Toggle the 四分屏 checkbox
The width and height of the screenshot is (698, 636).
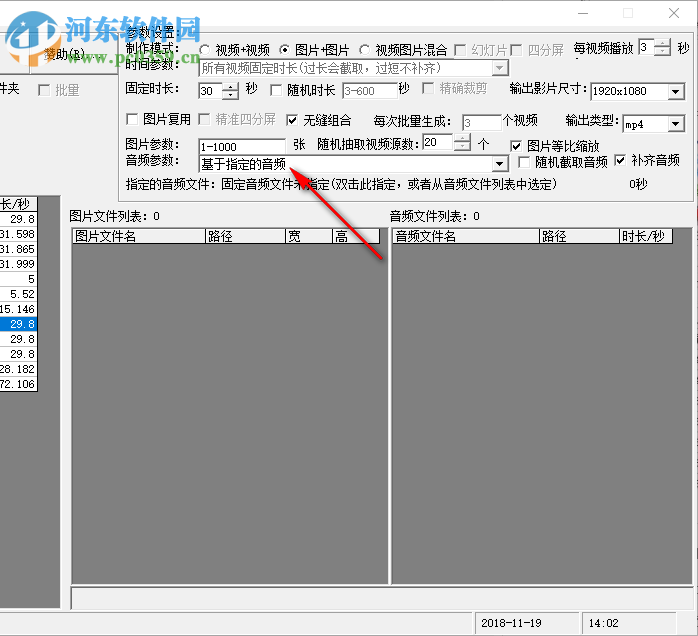click(x=516, y=50)
